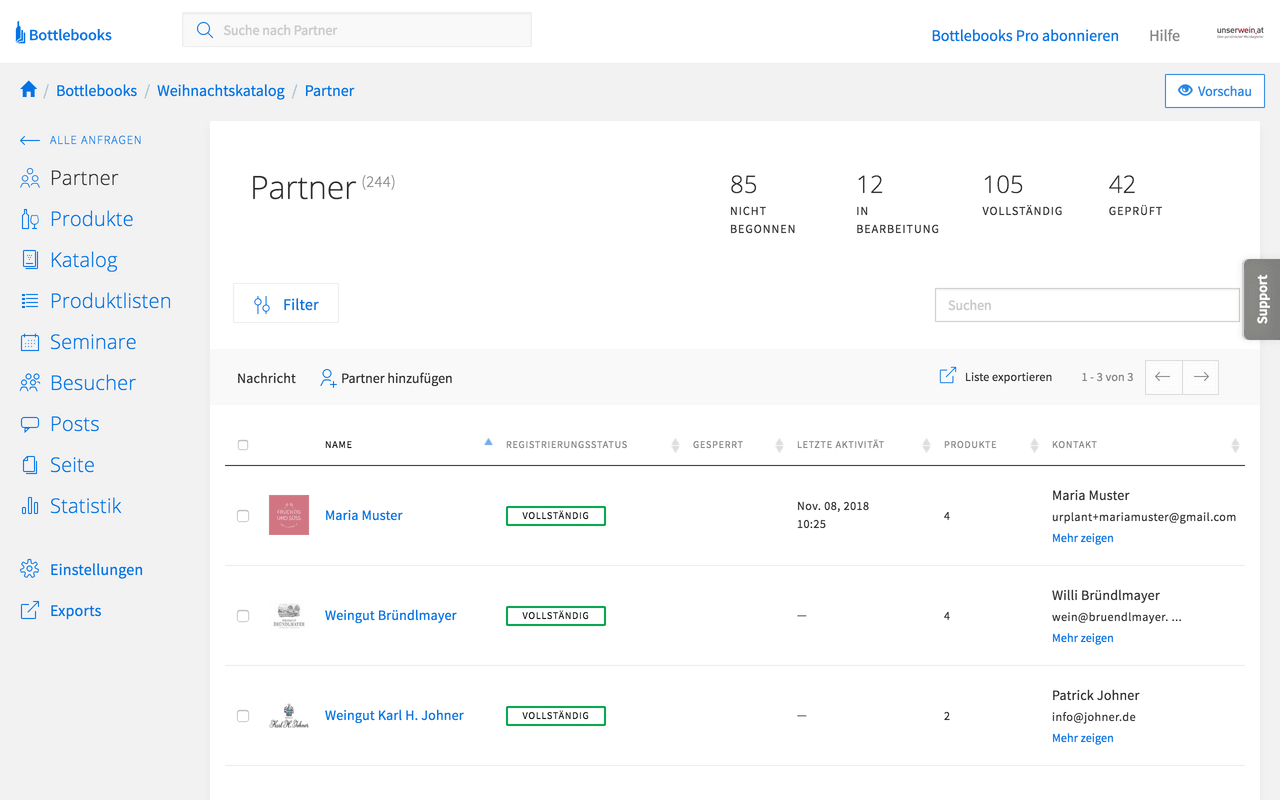This screenshot has width=1280, height=800.
Task: Sort by Letzte Aktivität column
Action: click(925, 445)
